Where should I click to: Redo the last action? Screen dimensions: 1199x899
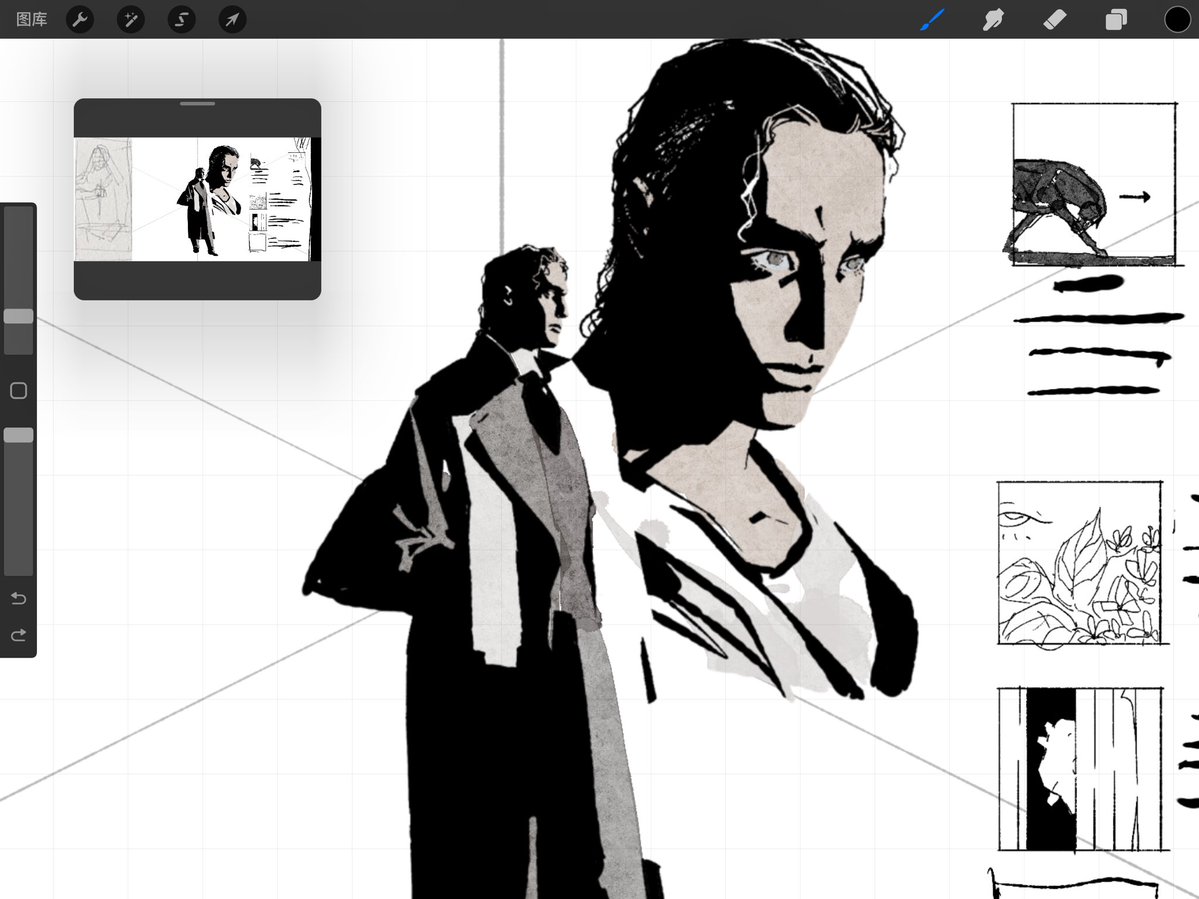(18, 634)
